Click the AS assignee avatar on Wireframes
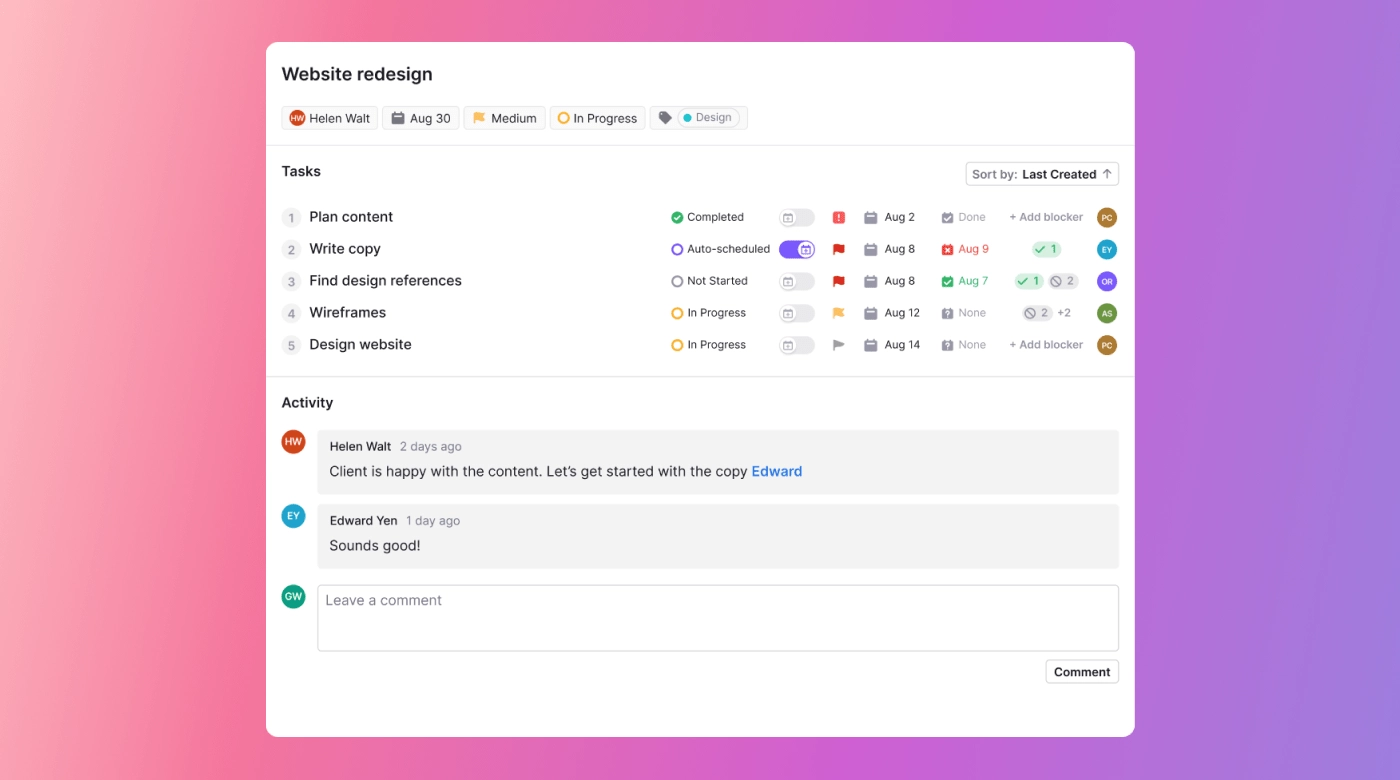 [1106, 313]
